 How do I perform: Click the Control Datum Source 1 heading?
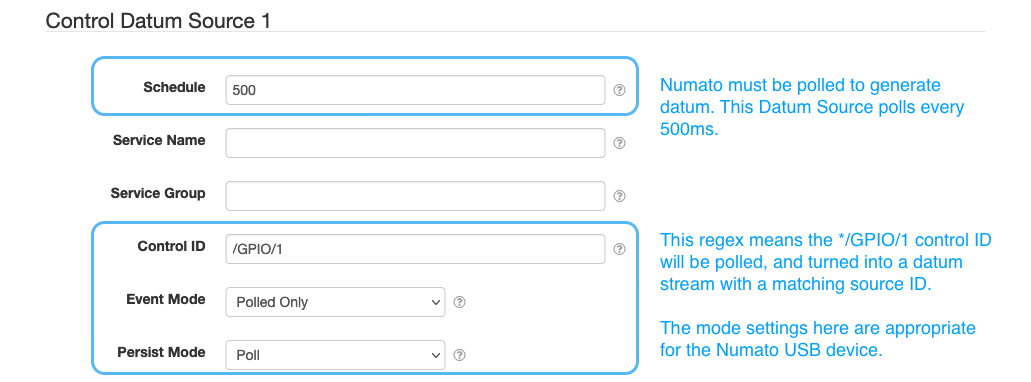pyautogui.click(x=158, y=20)
